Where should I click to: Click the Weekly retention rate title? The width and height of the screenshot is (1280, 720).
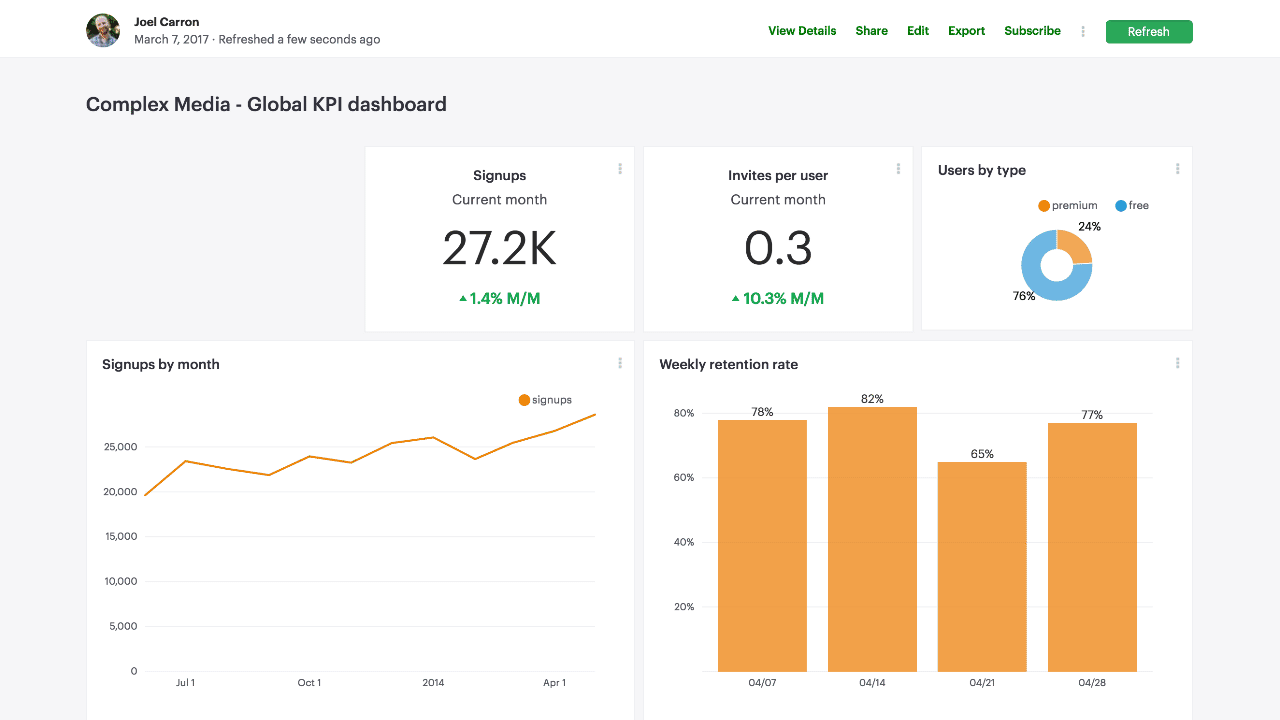pos(729,364)
